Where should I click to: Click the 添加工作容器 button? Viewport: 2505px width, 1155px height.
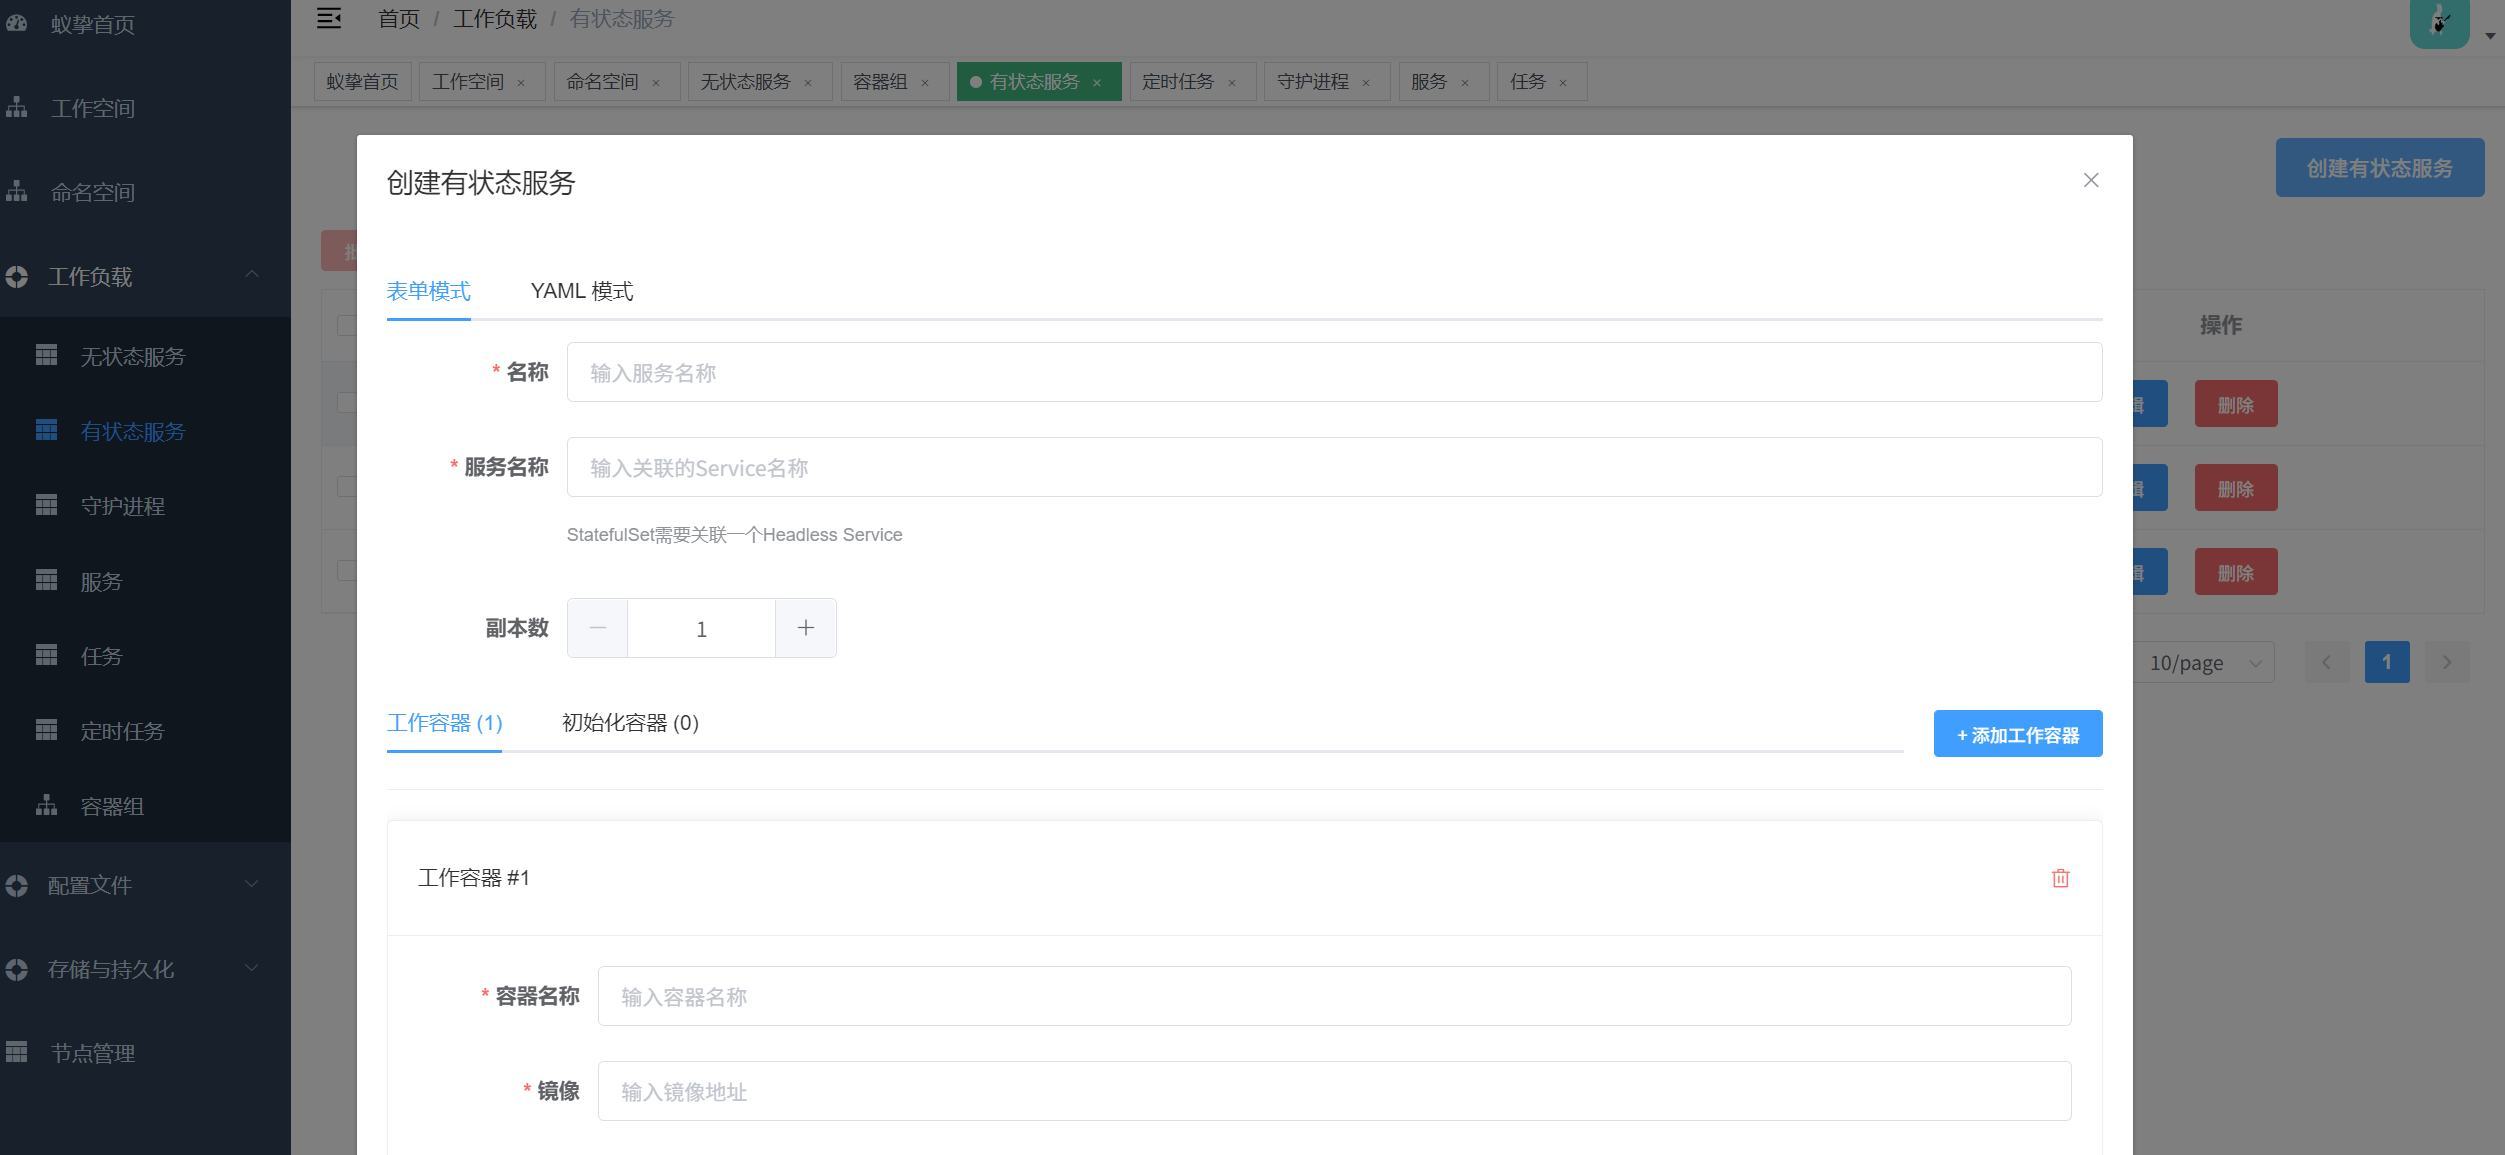click(x=2017, y=735)
